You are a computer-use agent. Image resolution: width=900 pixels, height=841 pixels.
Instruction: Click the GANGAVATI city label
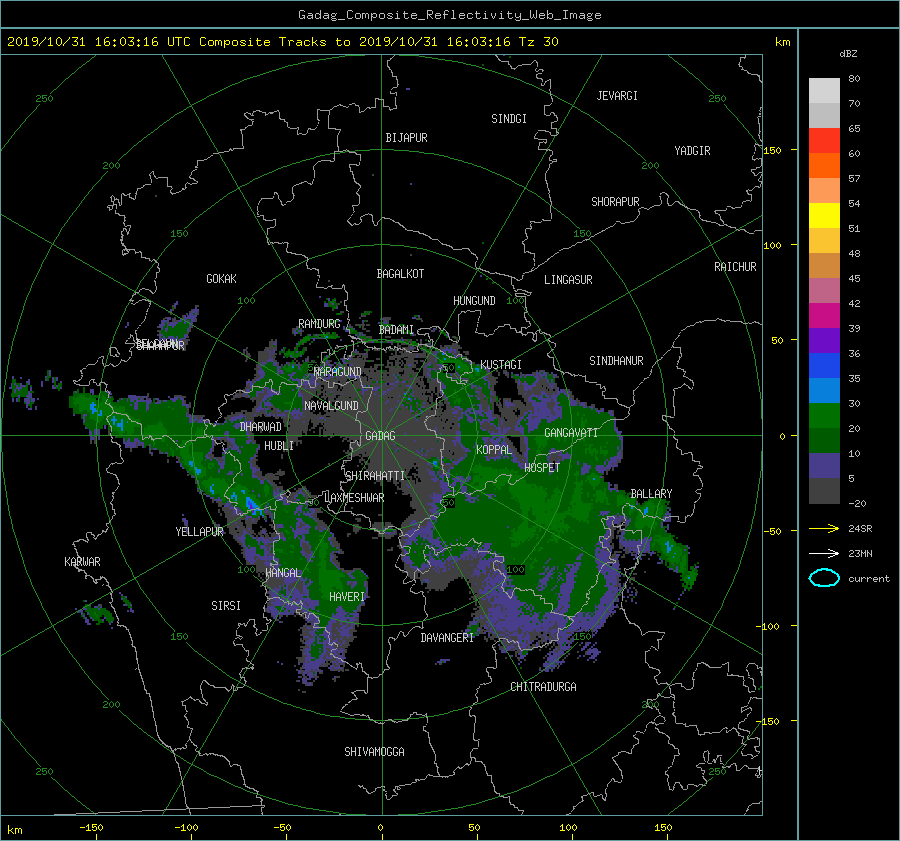pos(571,433)
